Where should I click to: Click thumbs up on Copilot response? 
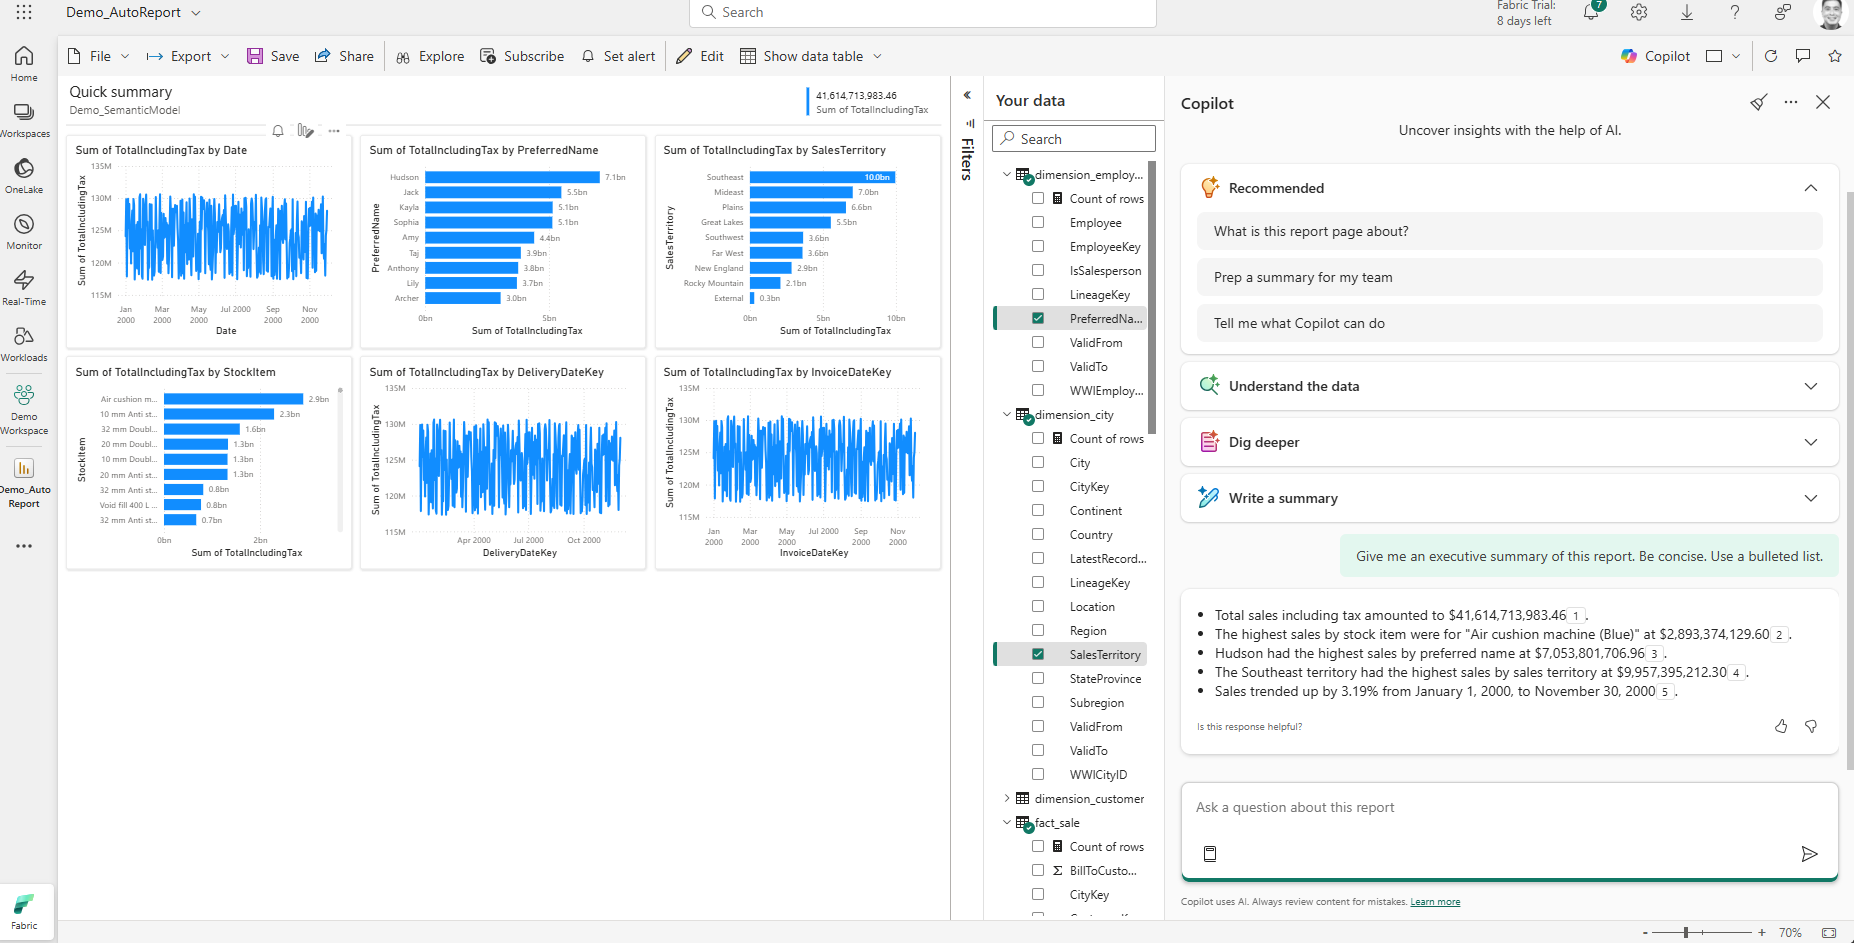pos(1781,727)
